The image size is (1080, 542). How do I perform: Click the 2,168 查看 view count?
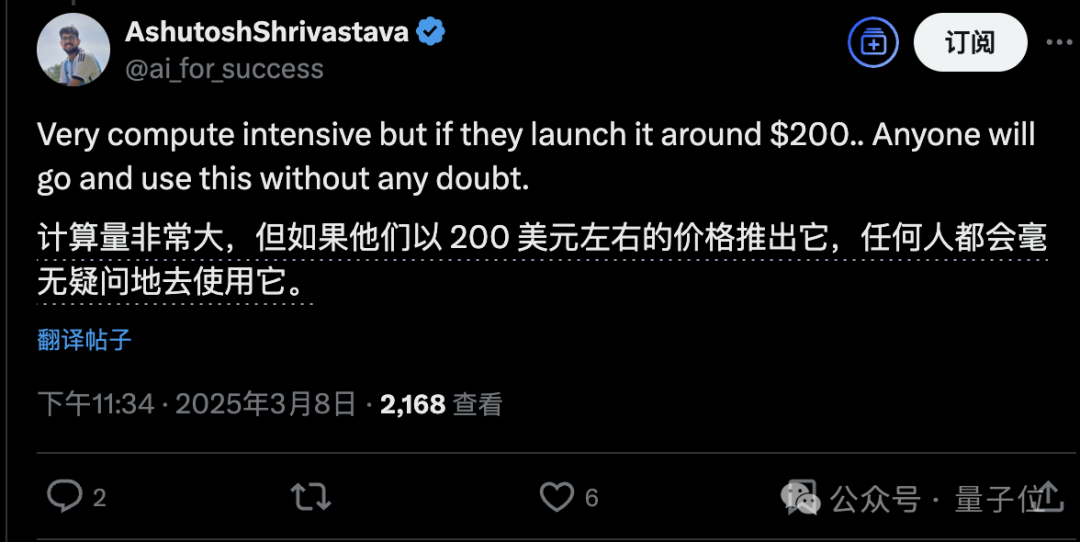441,404
